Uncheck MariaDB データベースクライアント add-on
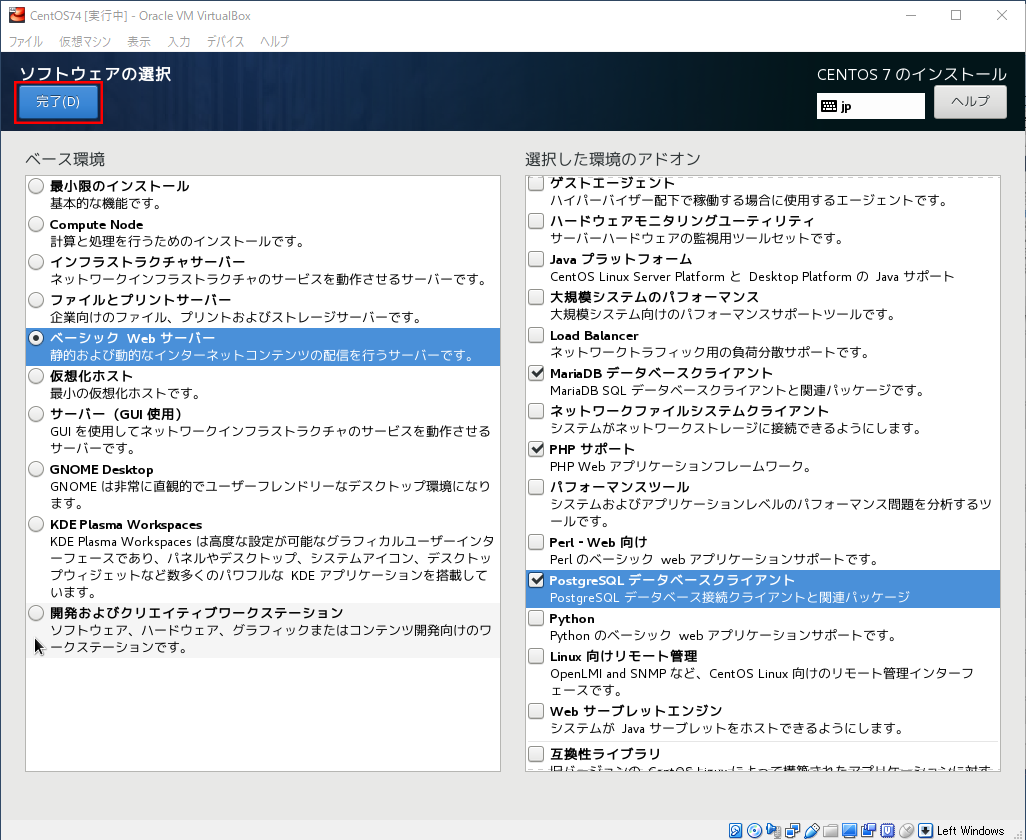1026x840 pixels. coord(536,373)
